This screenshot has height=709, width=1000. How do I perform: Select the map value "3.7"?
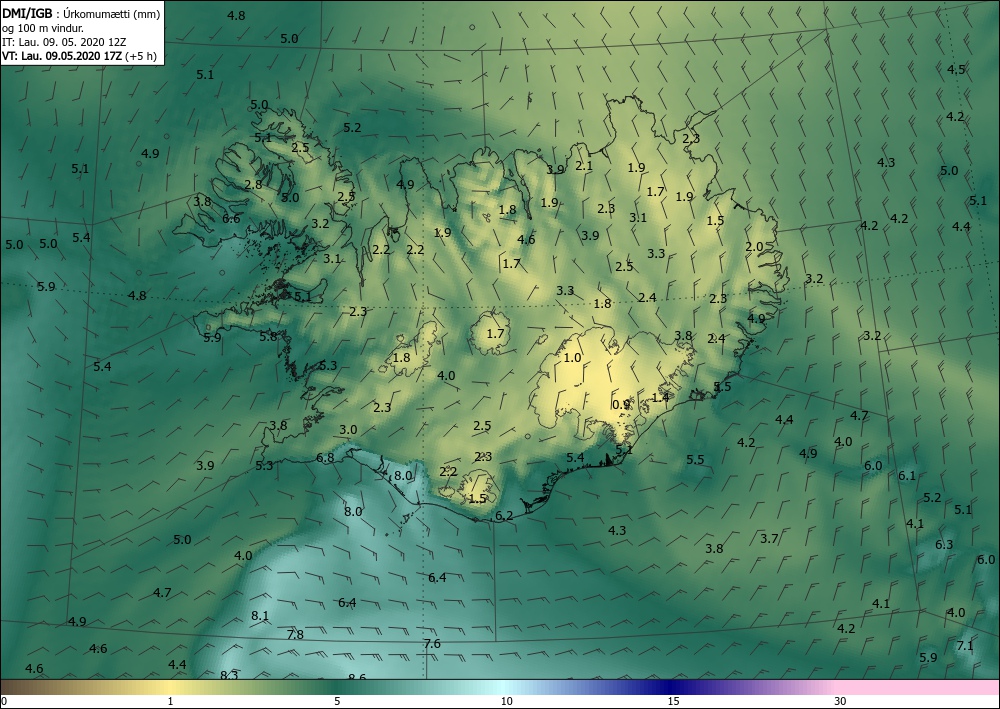(769, 539)
